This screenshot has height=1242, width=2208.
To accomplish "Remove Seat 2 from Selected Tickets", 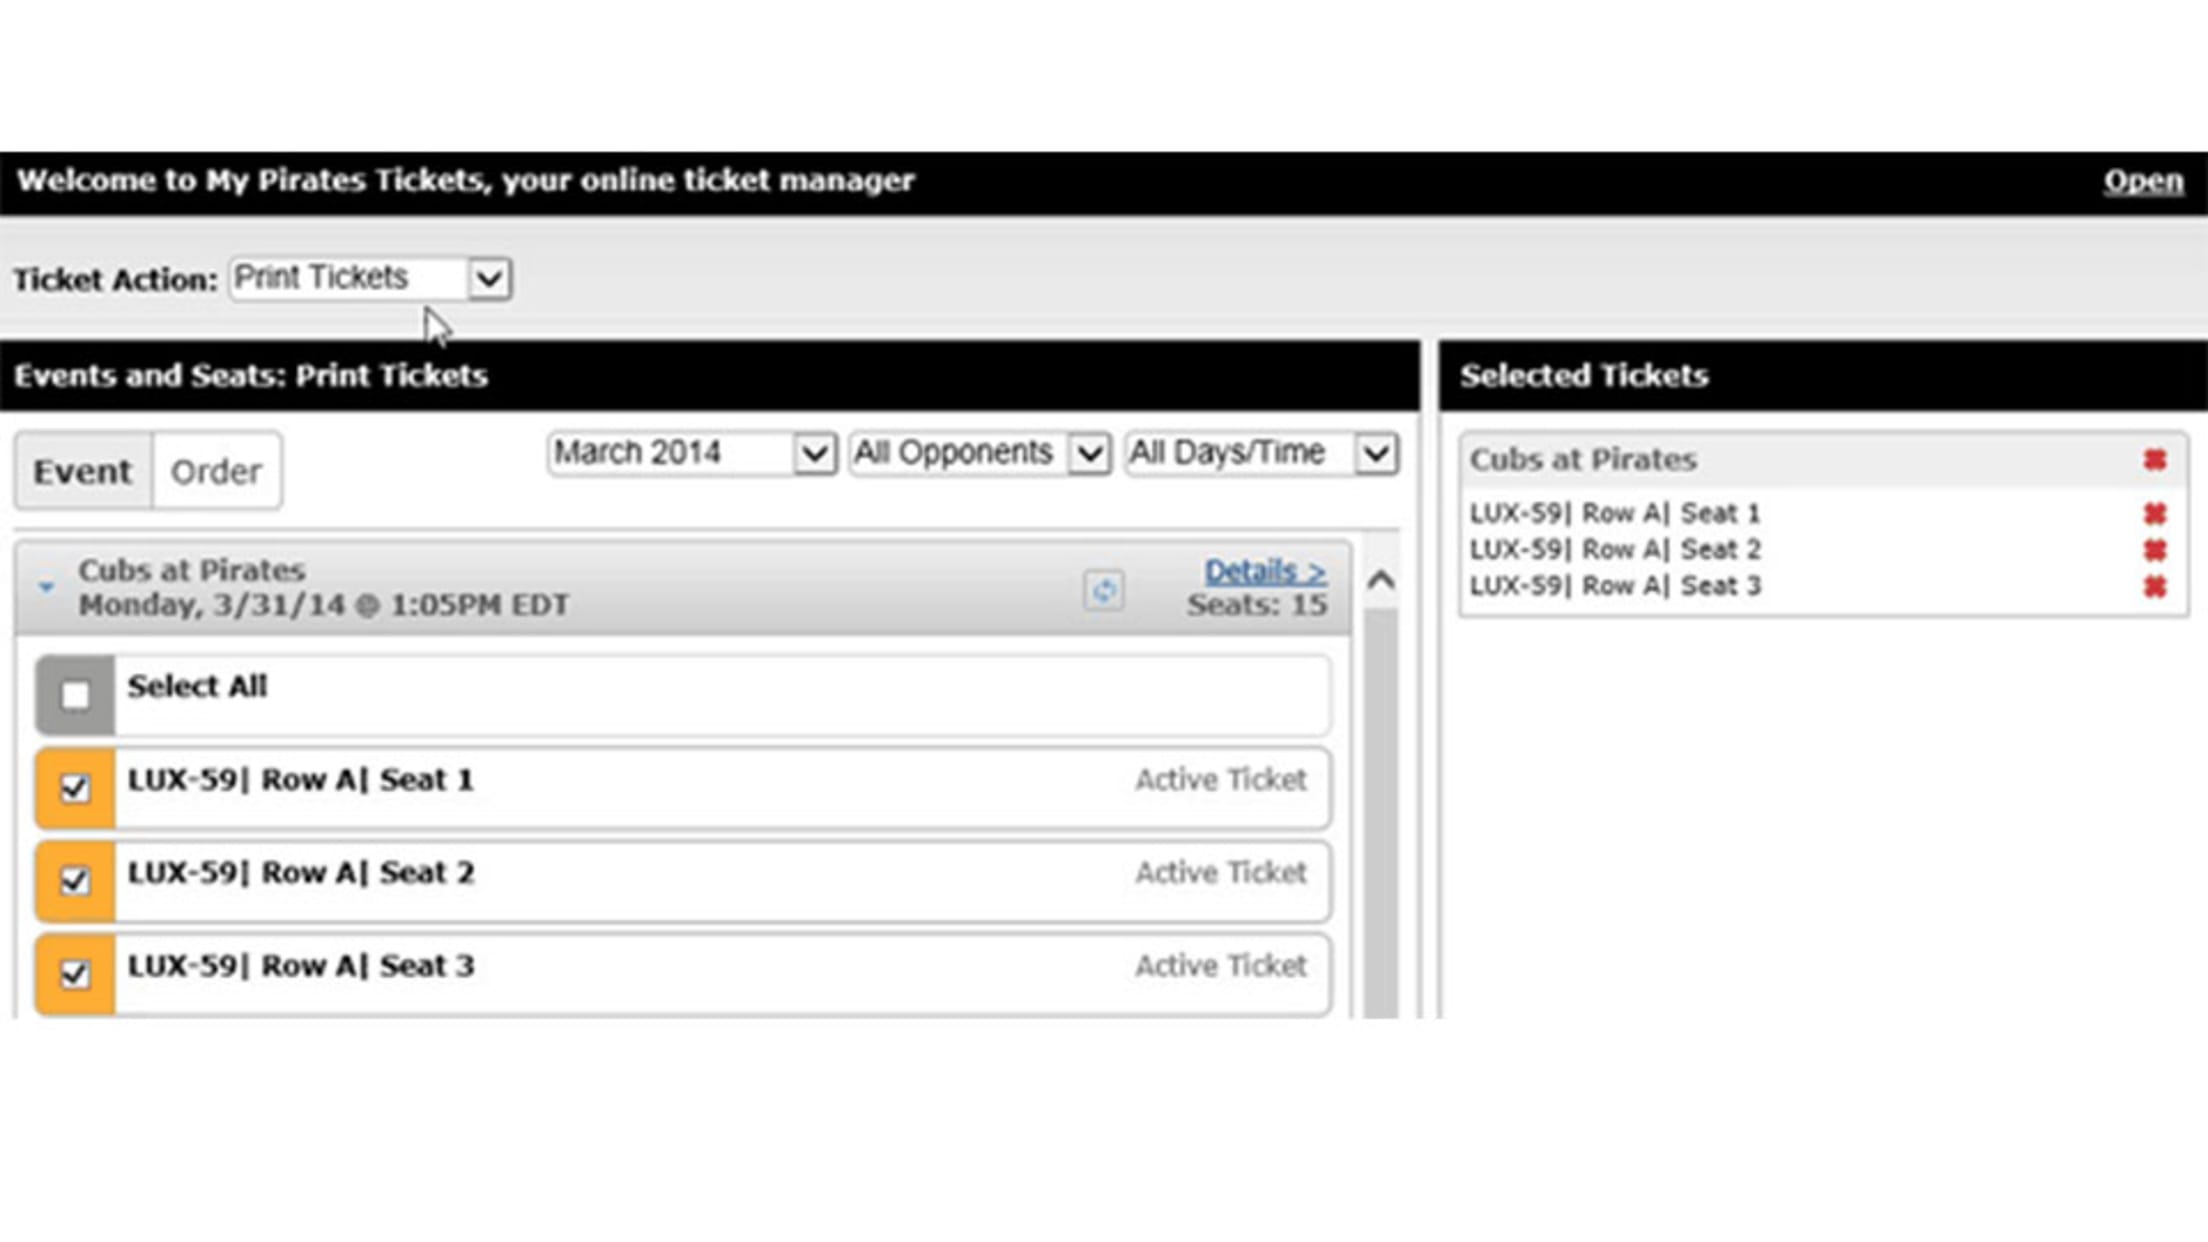I will (2154, 550).
